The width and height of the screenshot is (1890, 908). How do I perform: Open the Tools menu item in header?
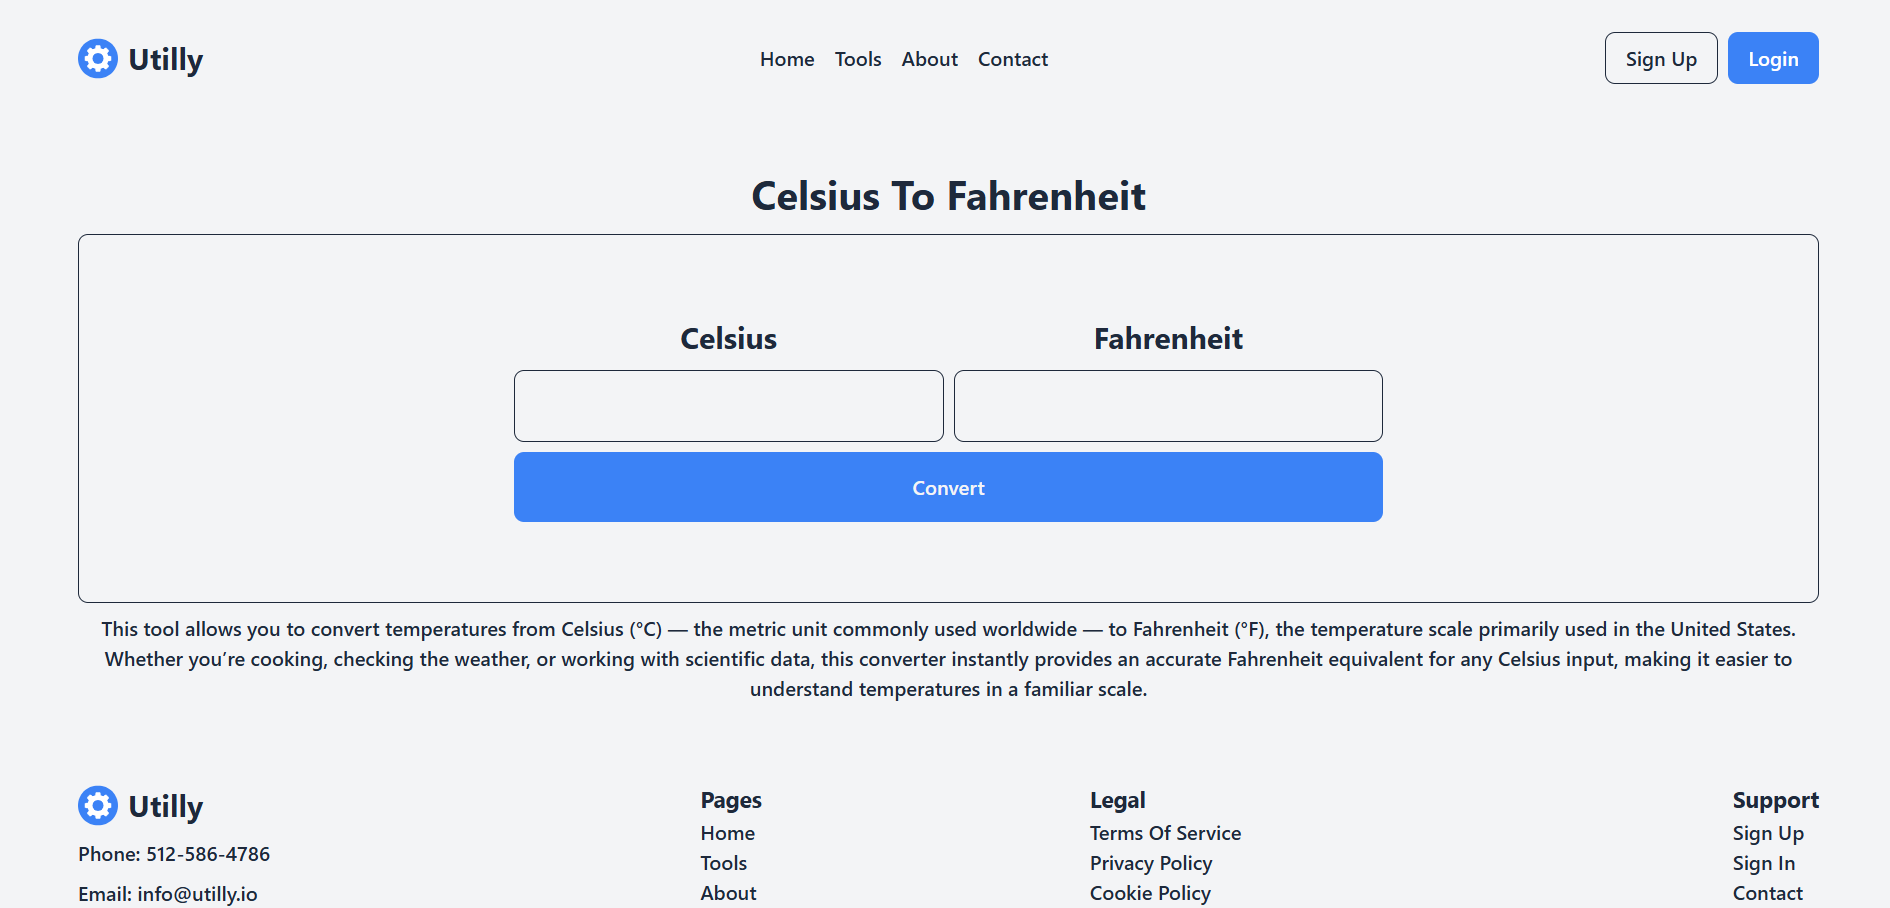coord(858,59)
